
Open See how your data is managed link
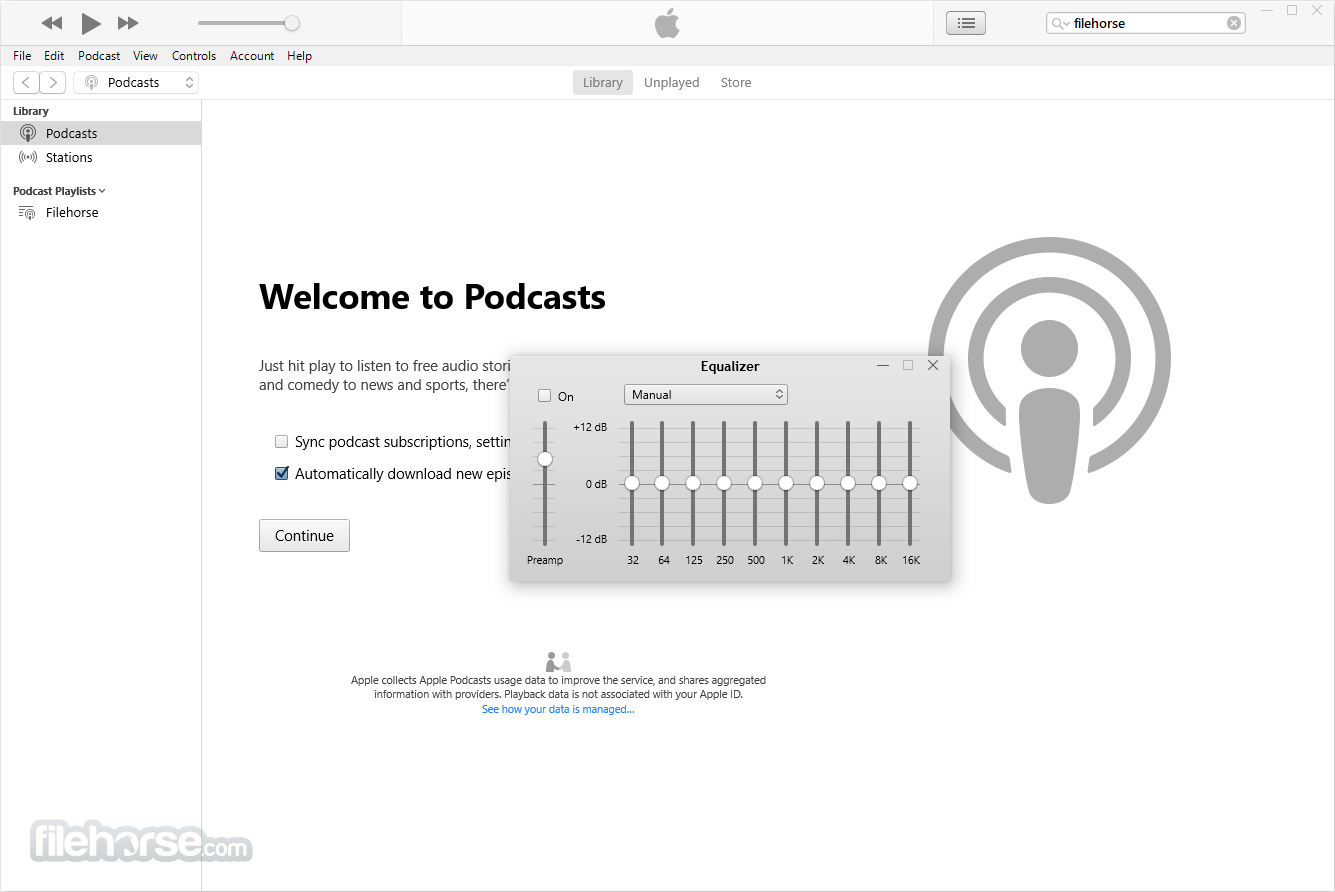558,709
